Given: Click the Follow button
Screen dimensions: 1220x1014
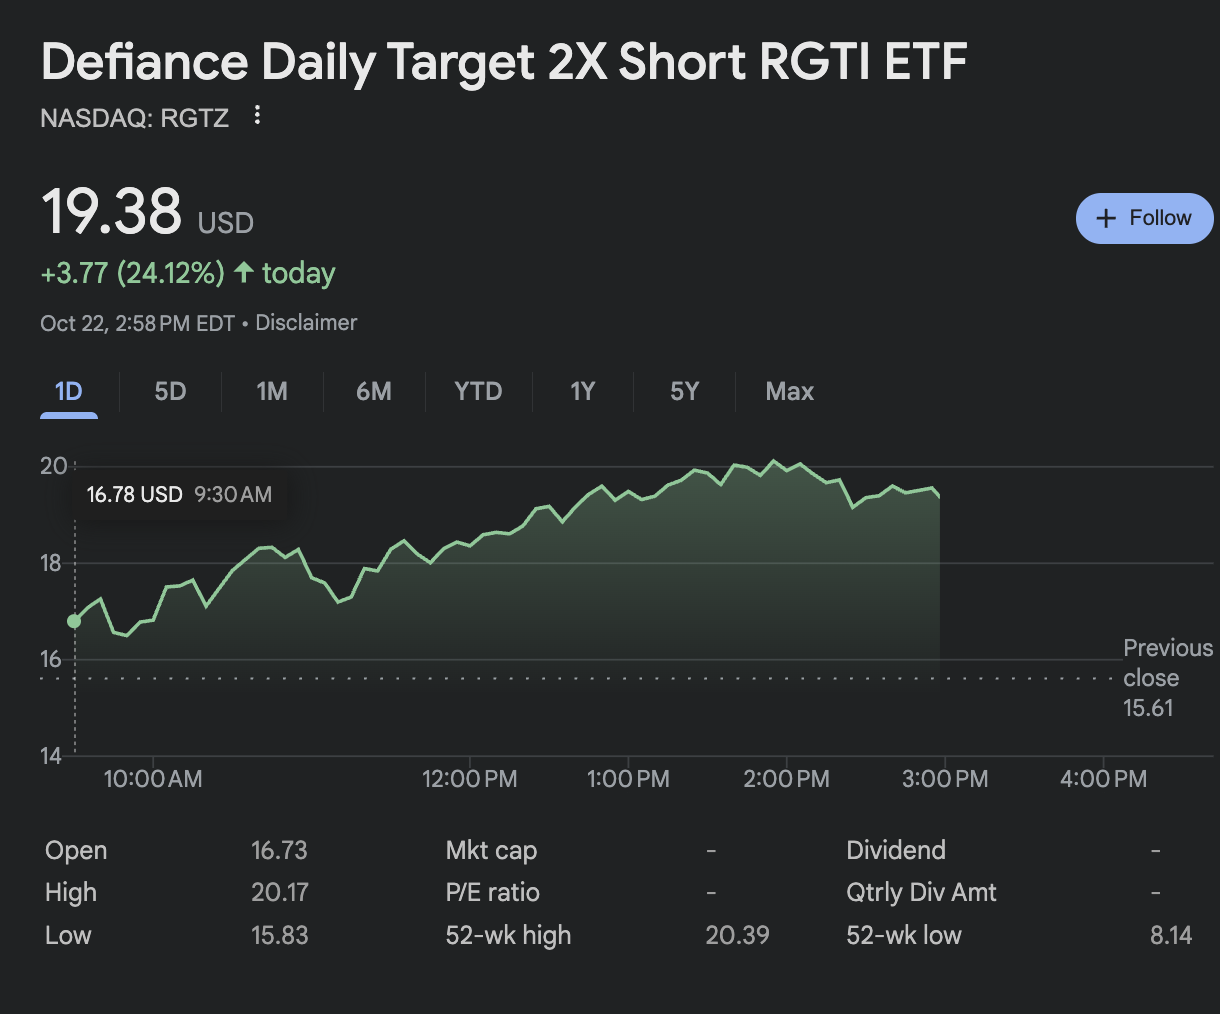Looking at the screenshot, I should pos(1145,218).
